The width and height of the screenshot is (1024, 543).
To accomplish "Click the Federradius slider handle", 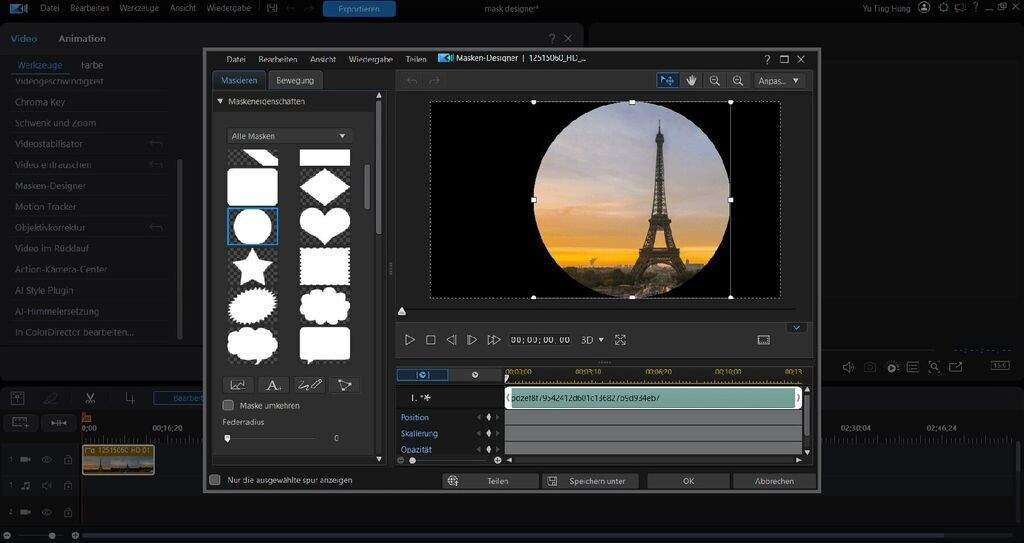I will coord(228,438).
